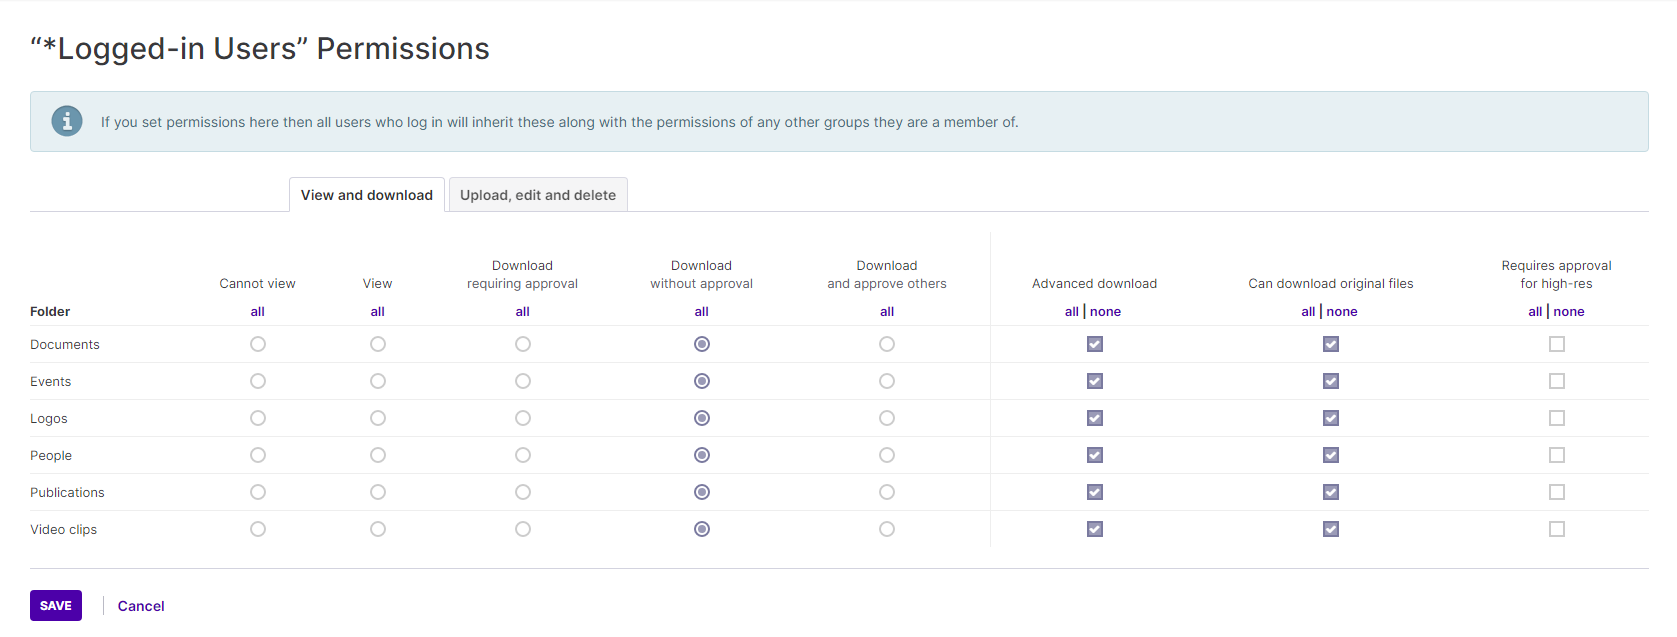Check high-res approval for Video clips
The image size is (1677, 637).
pos(1557,529)
